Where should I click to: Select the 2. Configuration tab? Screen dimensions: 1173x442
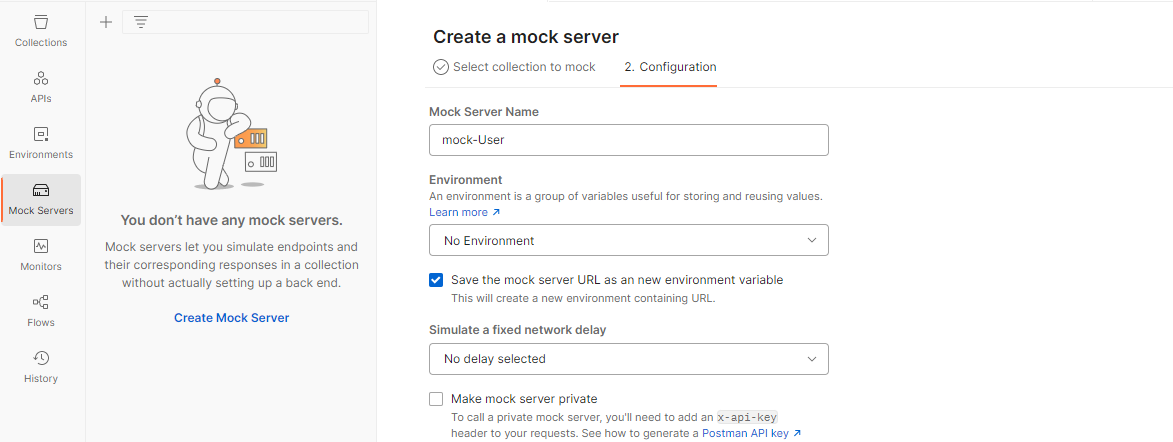(x=669, y=67)
